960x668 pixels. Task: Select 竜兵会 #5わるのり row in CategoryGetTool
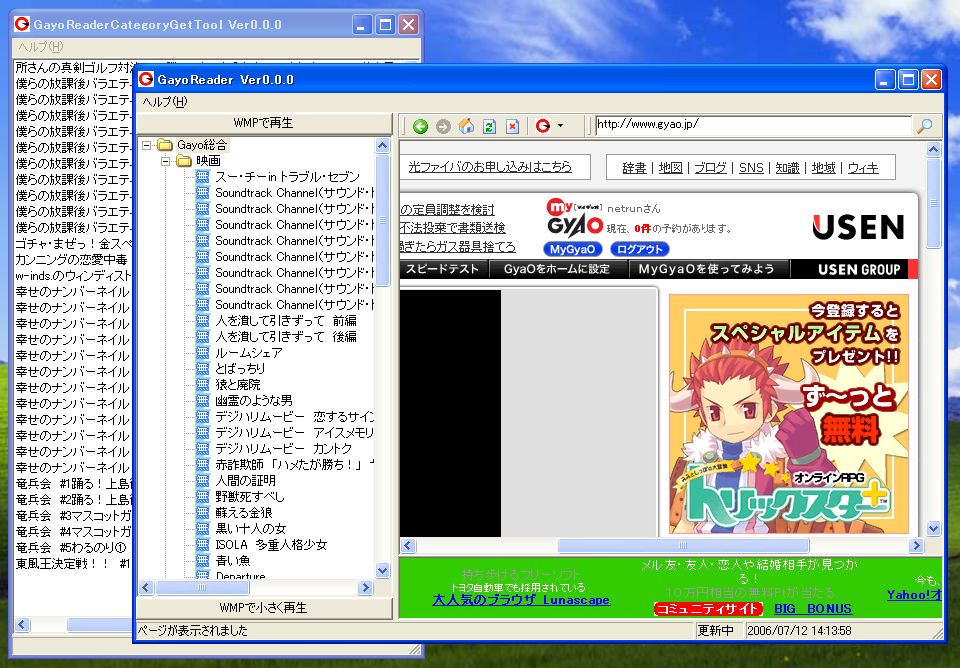point(73,547)
